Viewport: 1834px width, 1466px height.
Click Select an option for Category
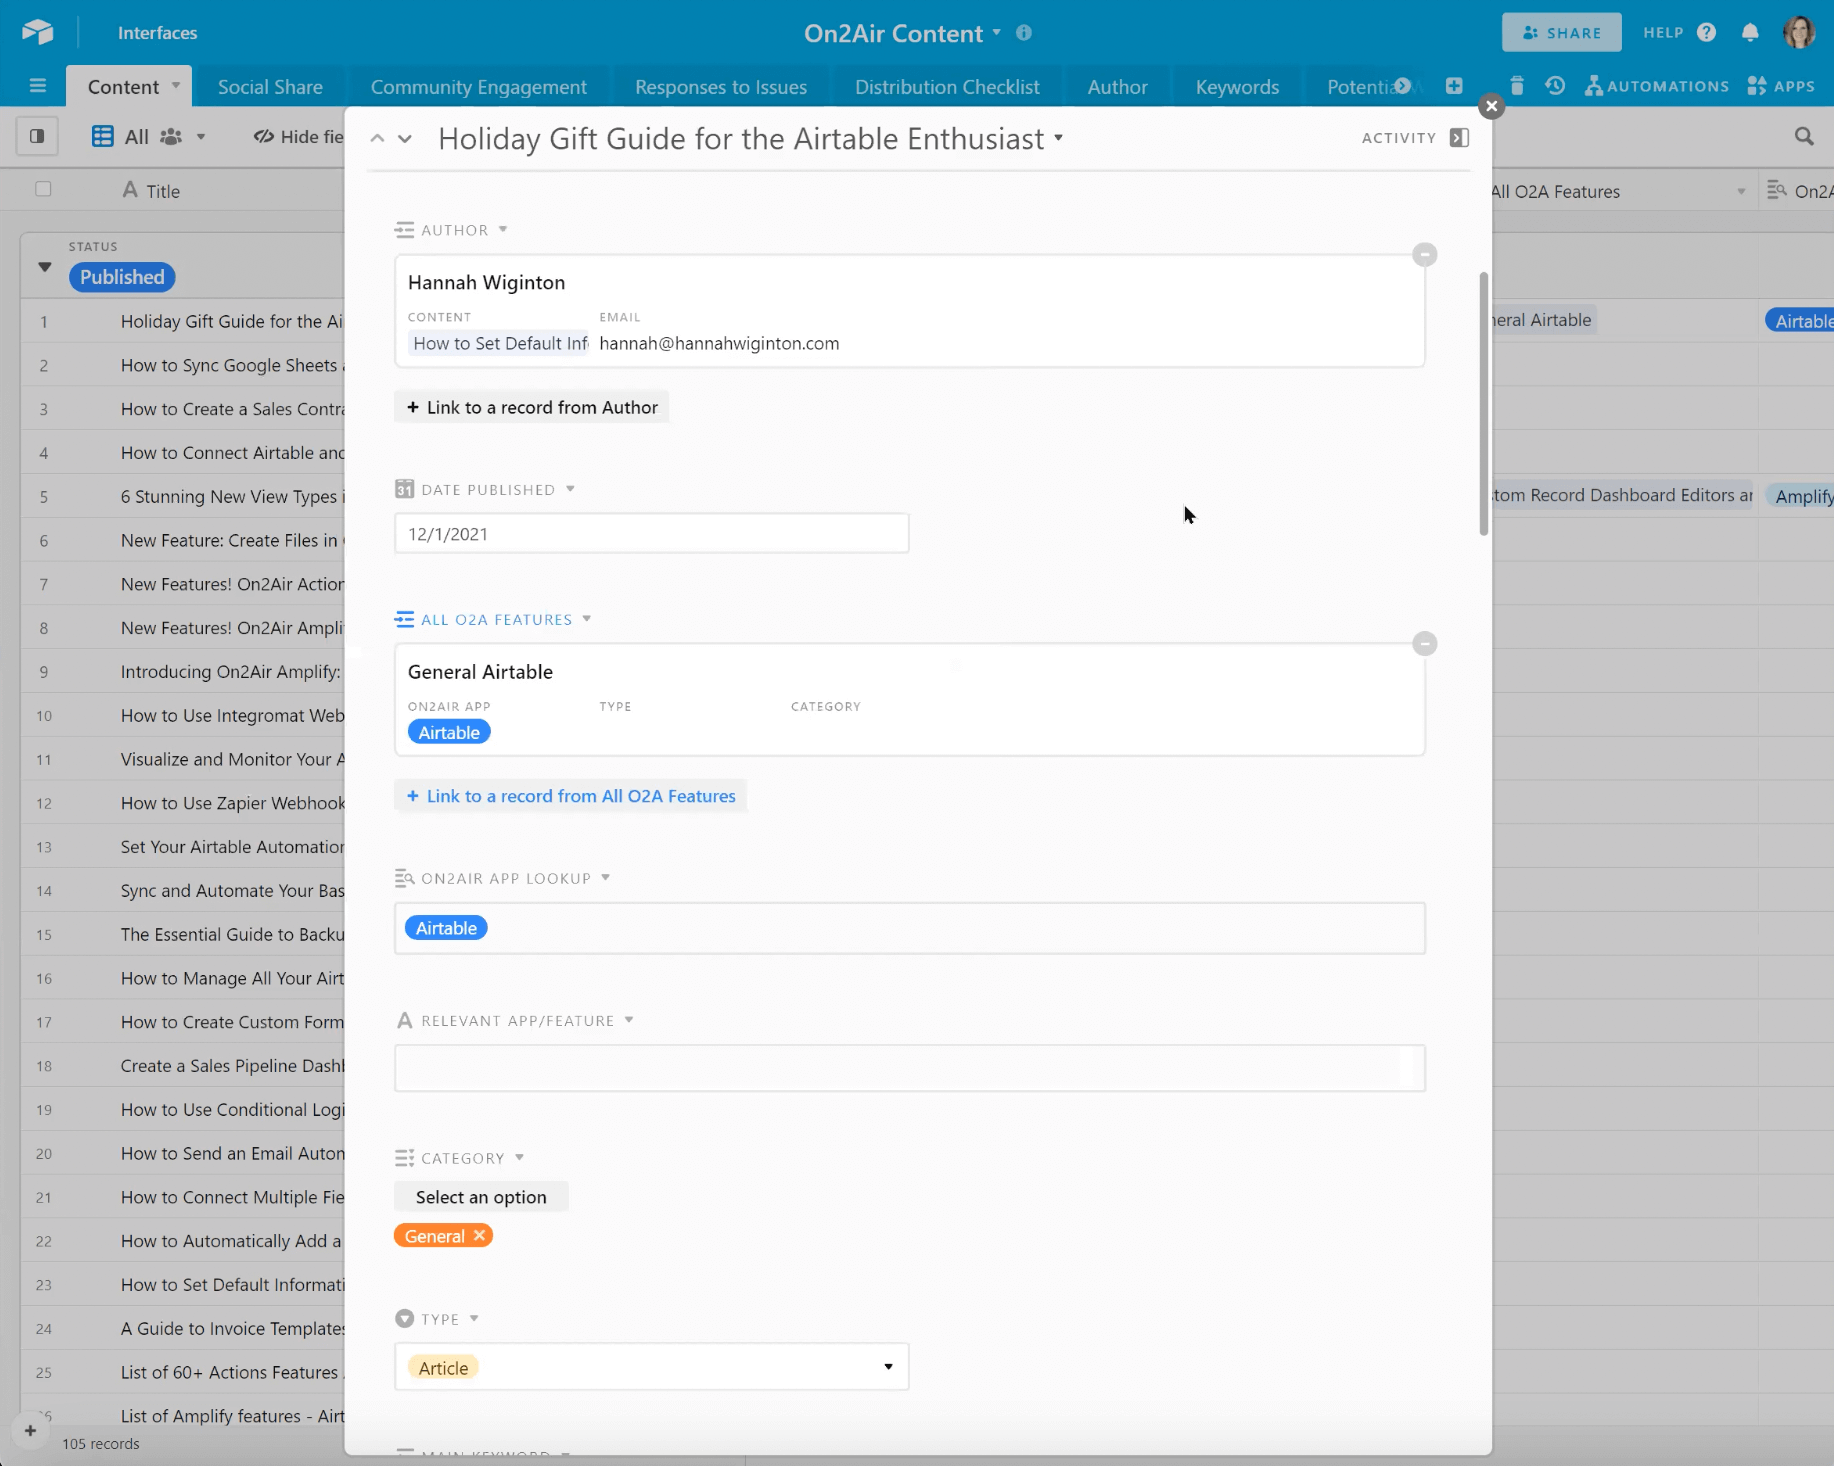point(481,1197)
